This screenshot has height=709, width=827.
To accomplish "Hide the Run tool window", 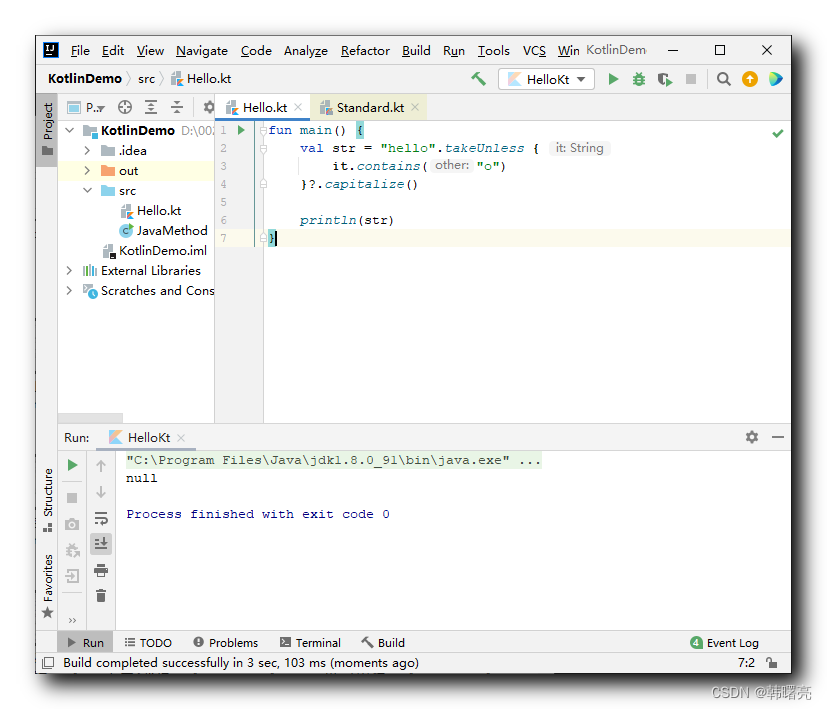I will coord(777,437).
